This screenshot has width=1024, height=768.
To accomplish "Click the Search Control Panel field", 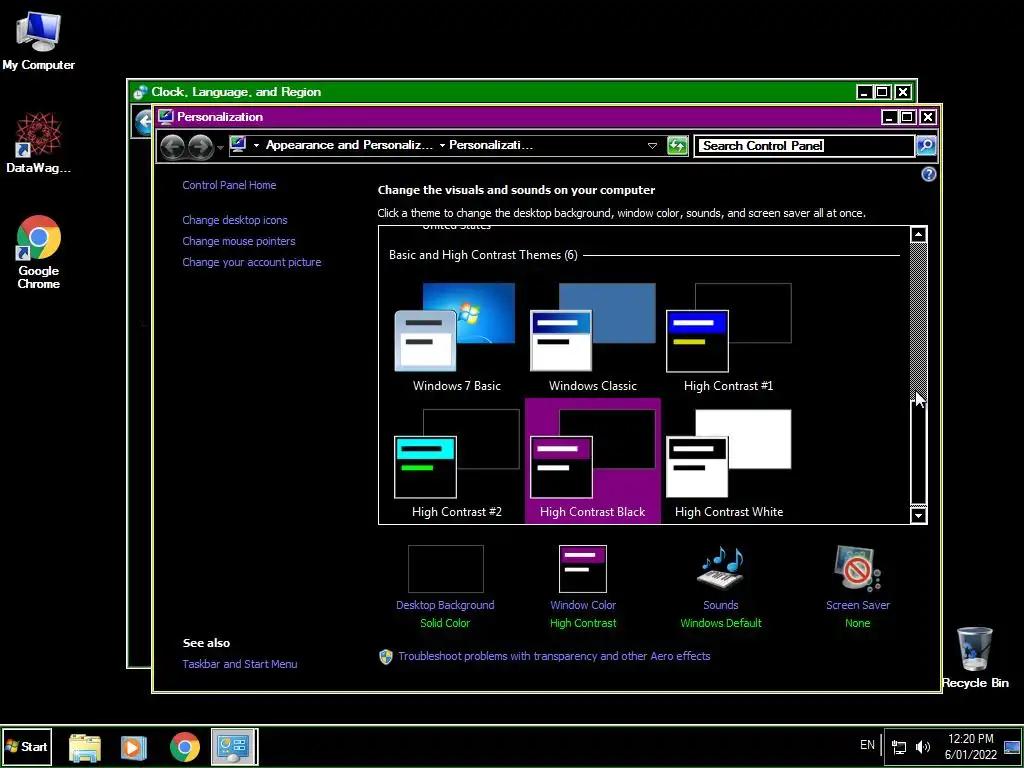I will coord(805,146).
